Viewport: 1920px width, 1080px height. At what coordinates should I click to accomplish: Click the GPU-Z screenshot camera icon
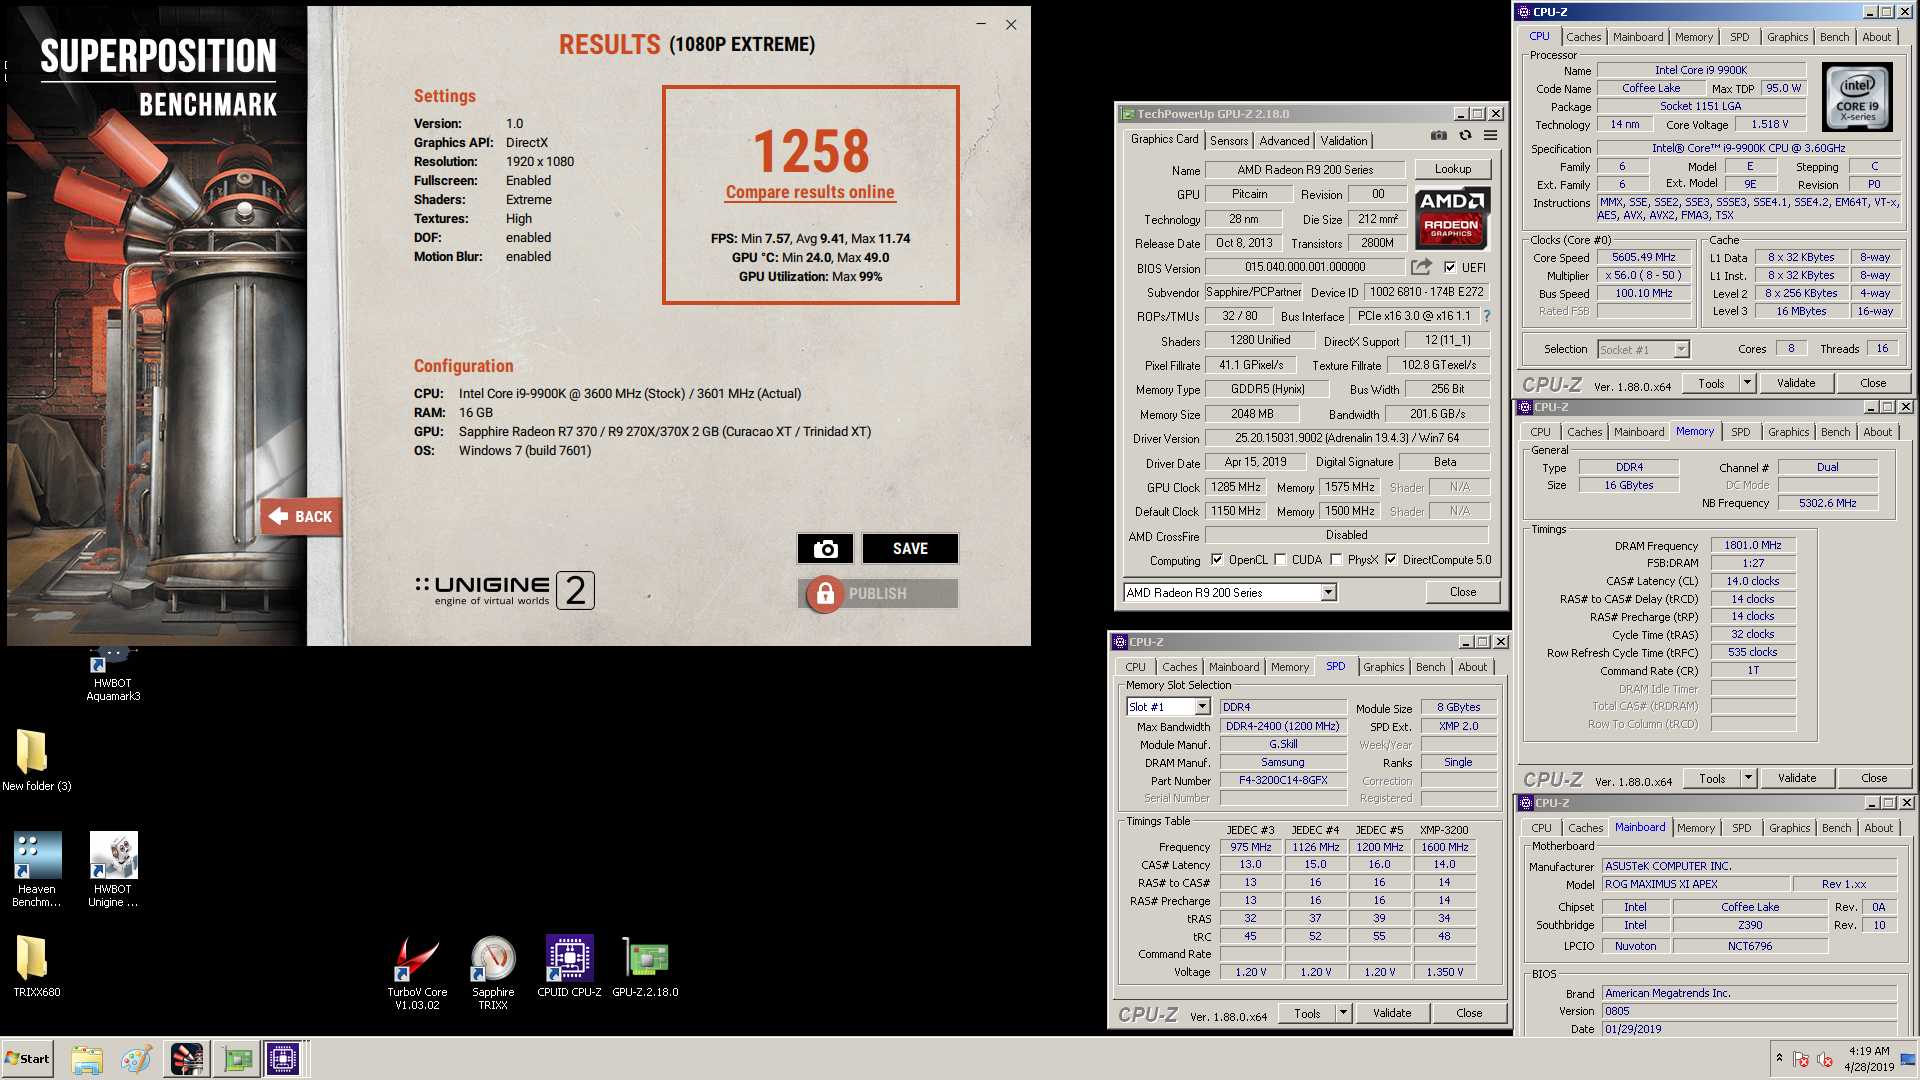1438,135
